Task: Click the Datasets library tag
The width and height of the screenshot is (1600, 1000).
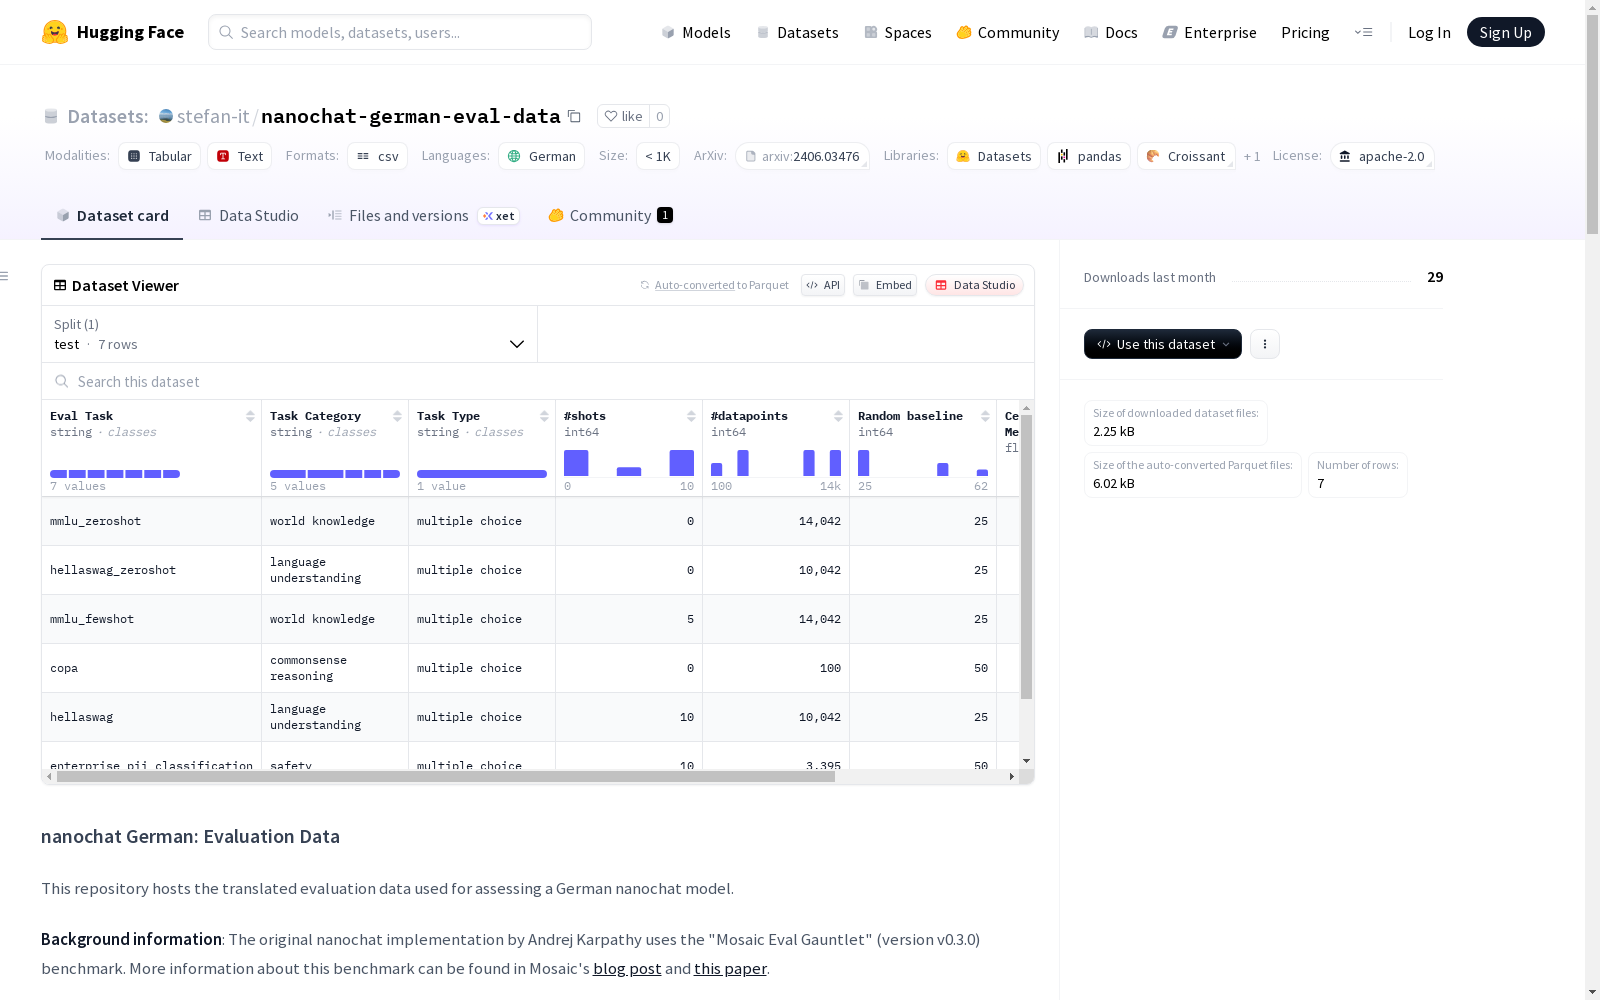Action: (994, 156)
